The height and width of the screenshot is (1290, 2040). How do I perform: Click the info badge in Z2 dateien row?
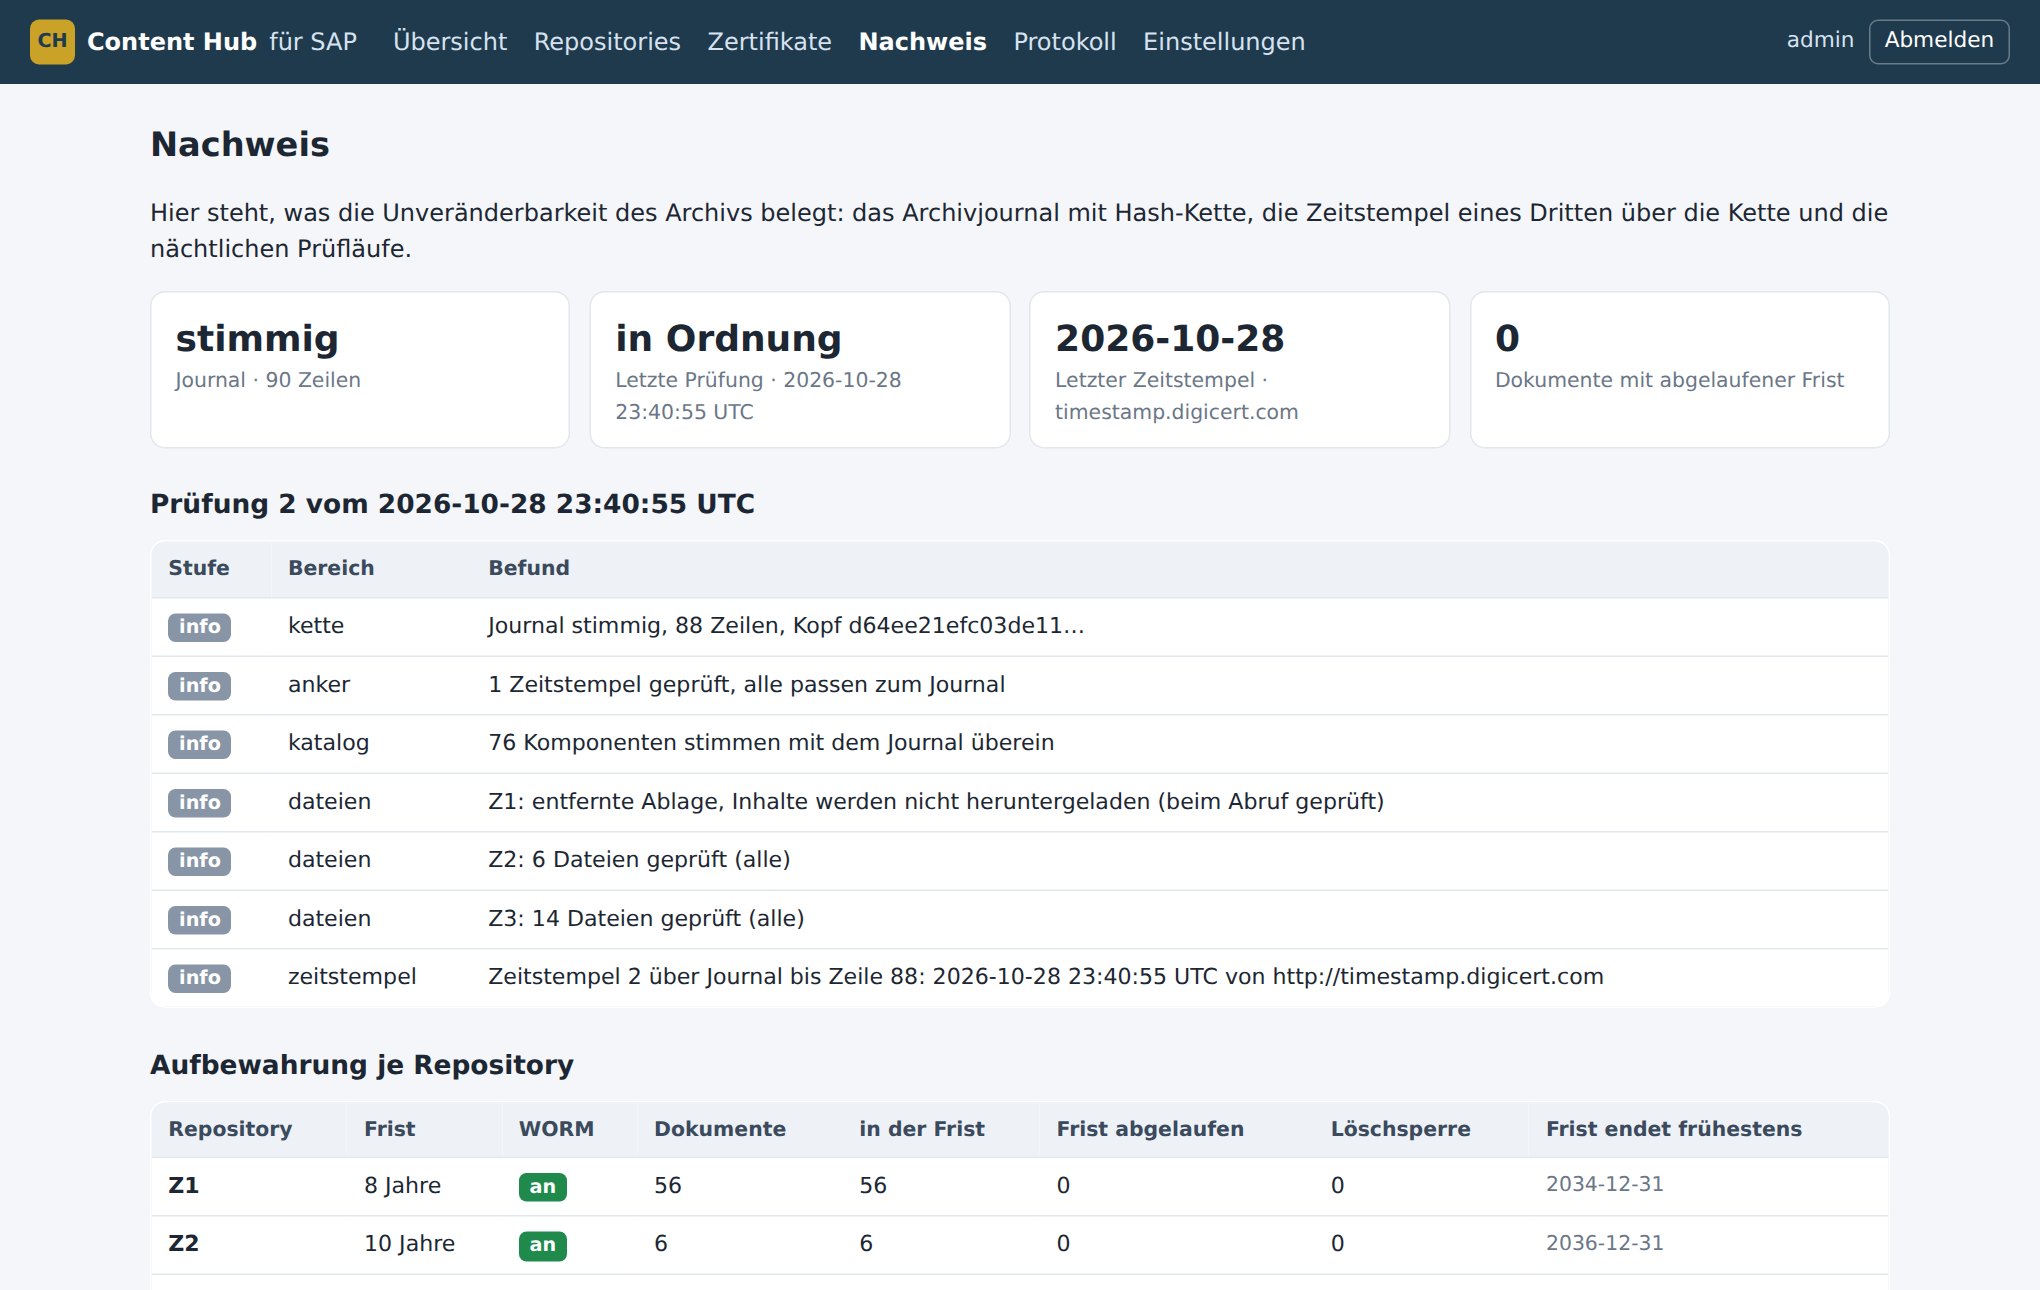click(x=199, y=861)
